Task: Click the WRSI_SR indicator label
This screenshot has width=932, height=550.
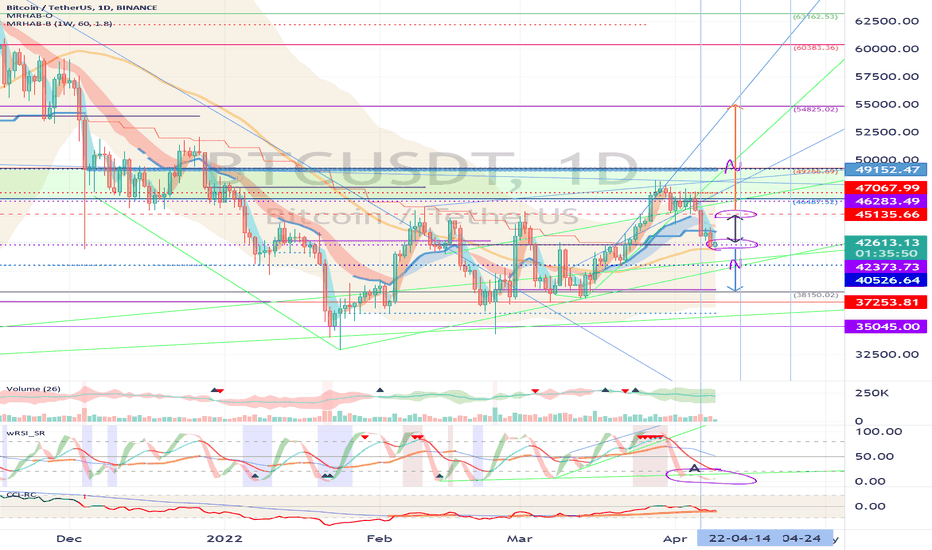Action: coord(26,433)
